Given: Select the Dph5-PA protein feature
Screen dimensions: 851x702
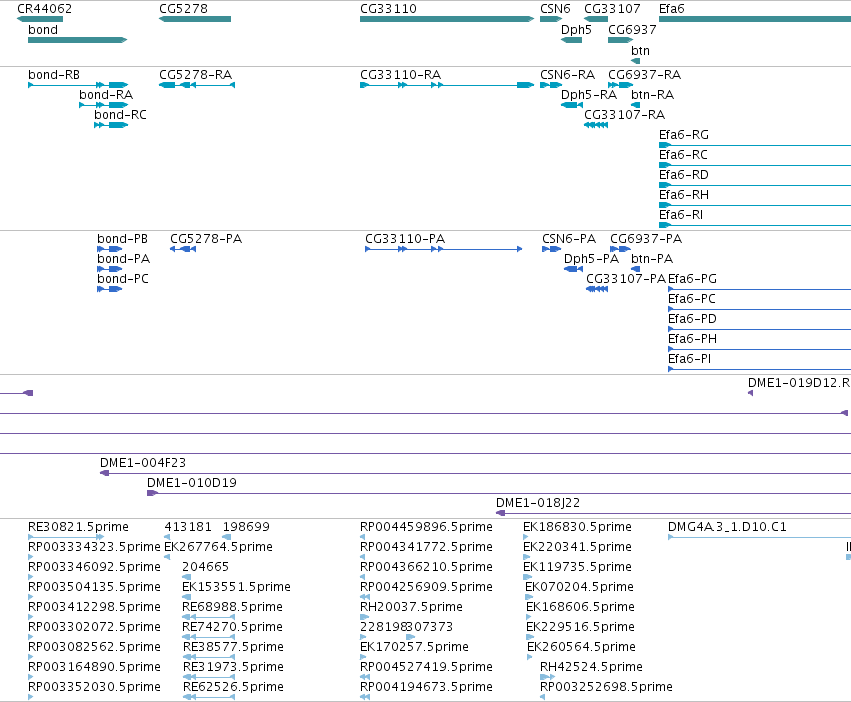Looking at the screenshot, I should tap(574, 269).
